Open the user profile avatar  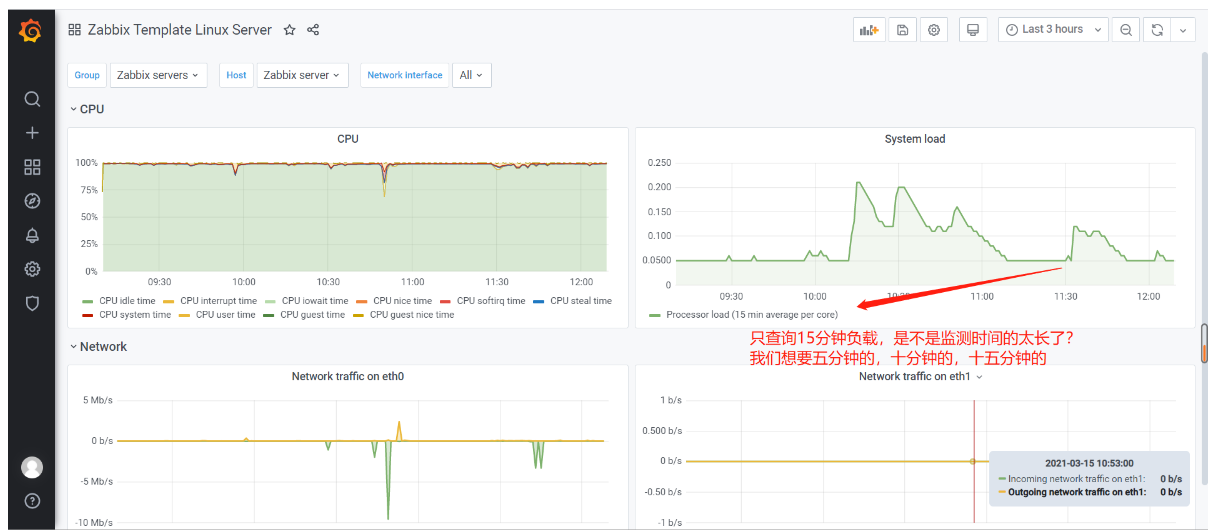tap(32, 467)
